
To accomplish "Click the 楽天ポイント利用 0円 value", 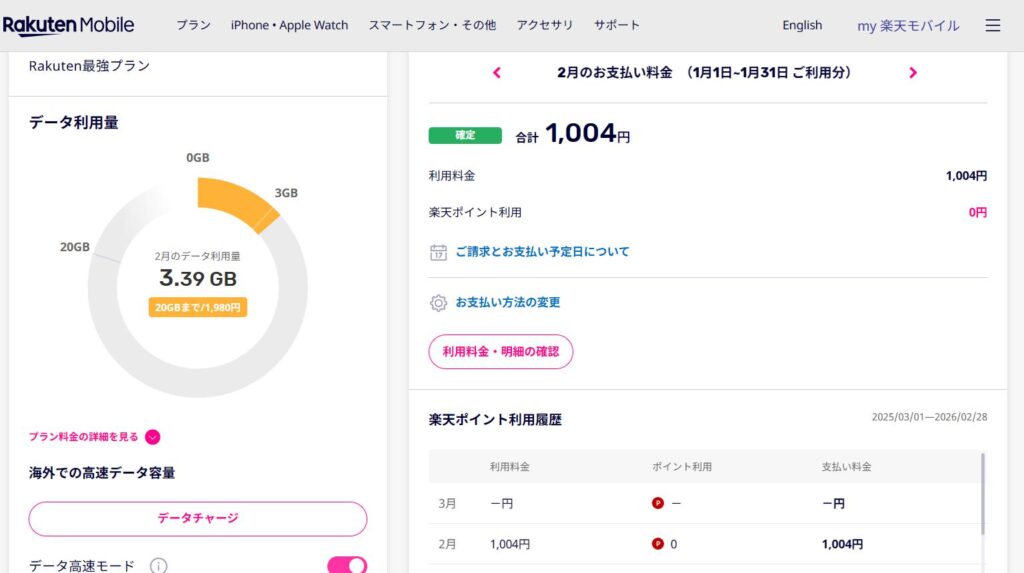I will [978, 212].
